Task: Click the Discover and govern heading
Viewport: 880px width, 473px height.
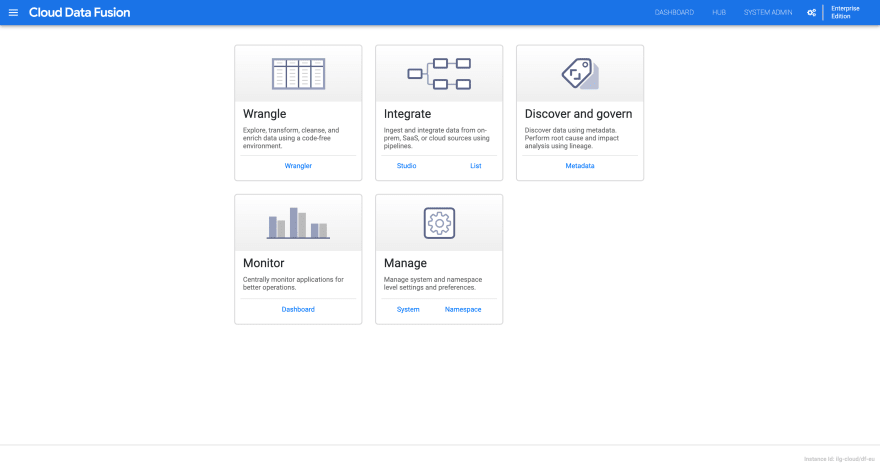Action: tap(578, 114)
